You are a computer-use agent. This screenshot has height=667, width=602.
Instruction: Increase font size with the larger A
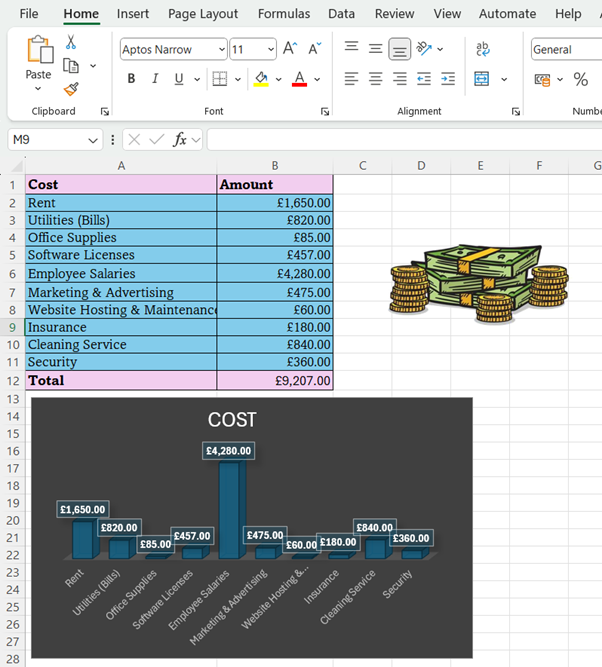[x=290, y=49]
